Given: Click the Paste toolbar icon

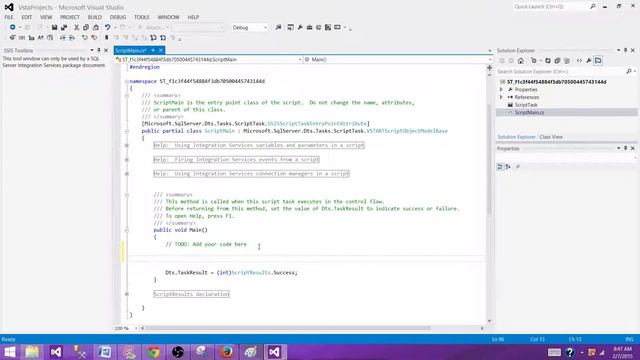Looking at the screenshot, I should pyautogui.click(x=96, y=27).
